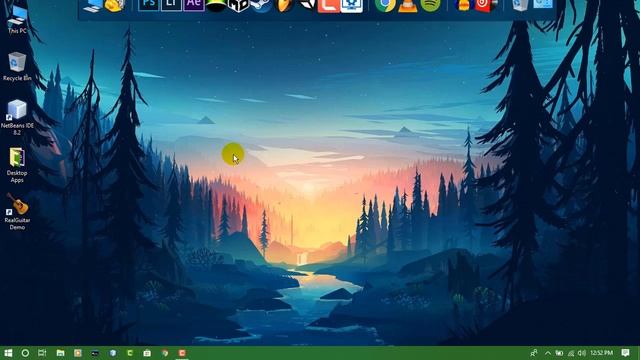Open the computer icon in the dock
The image size is (640, 360).
click(92, 5)
